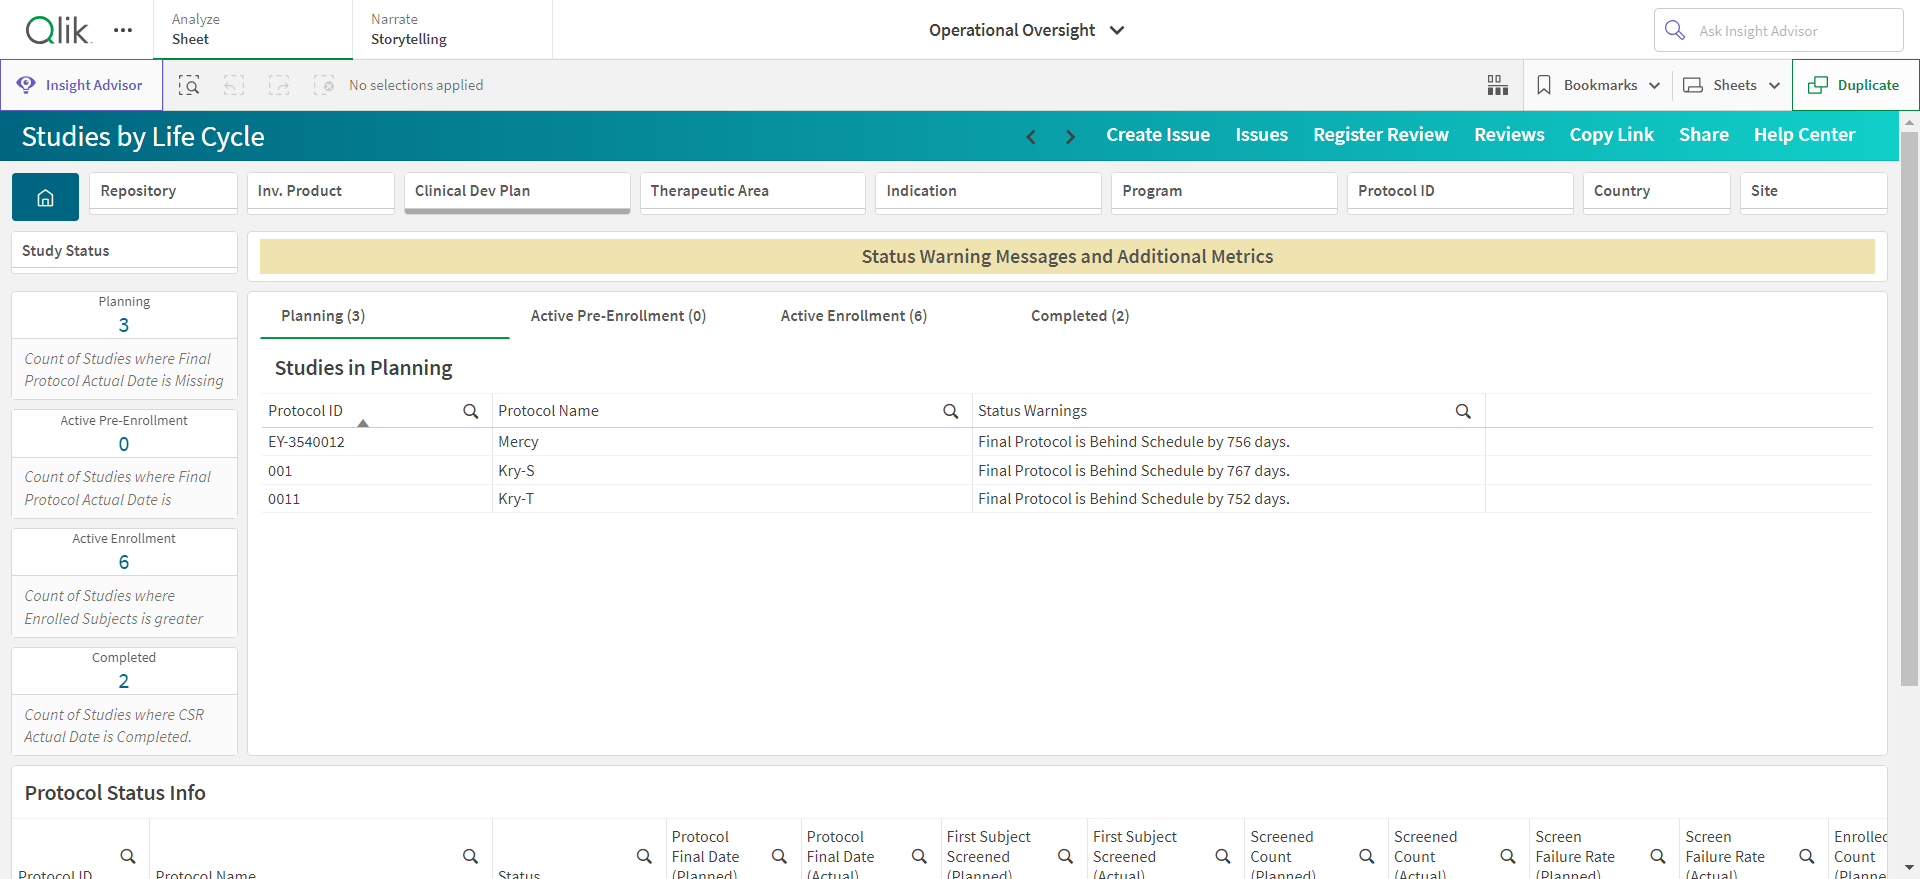Viewport: 1920px width, 879px height.
Task: Click the Active Enrollment KPI value 6
Action: point(124,562)
